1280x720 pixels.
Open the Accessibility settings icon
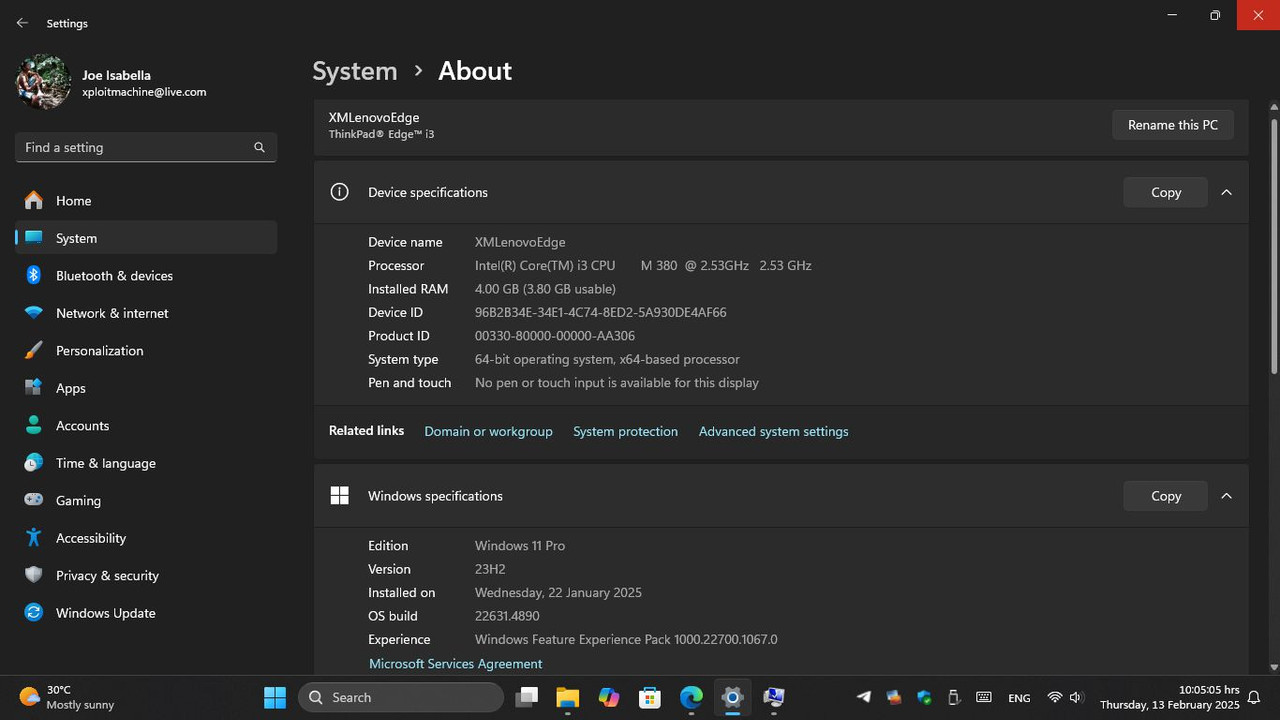33,538
